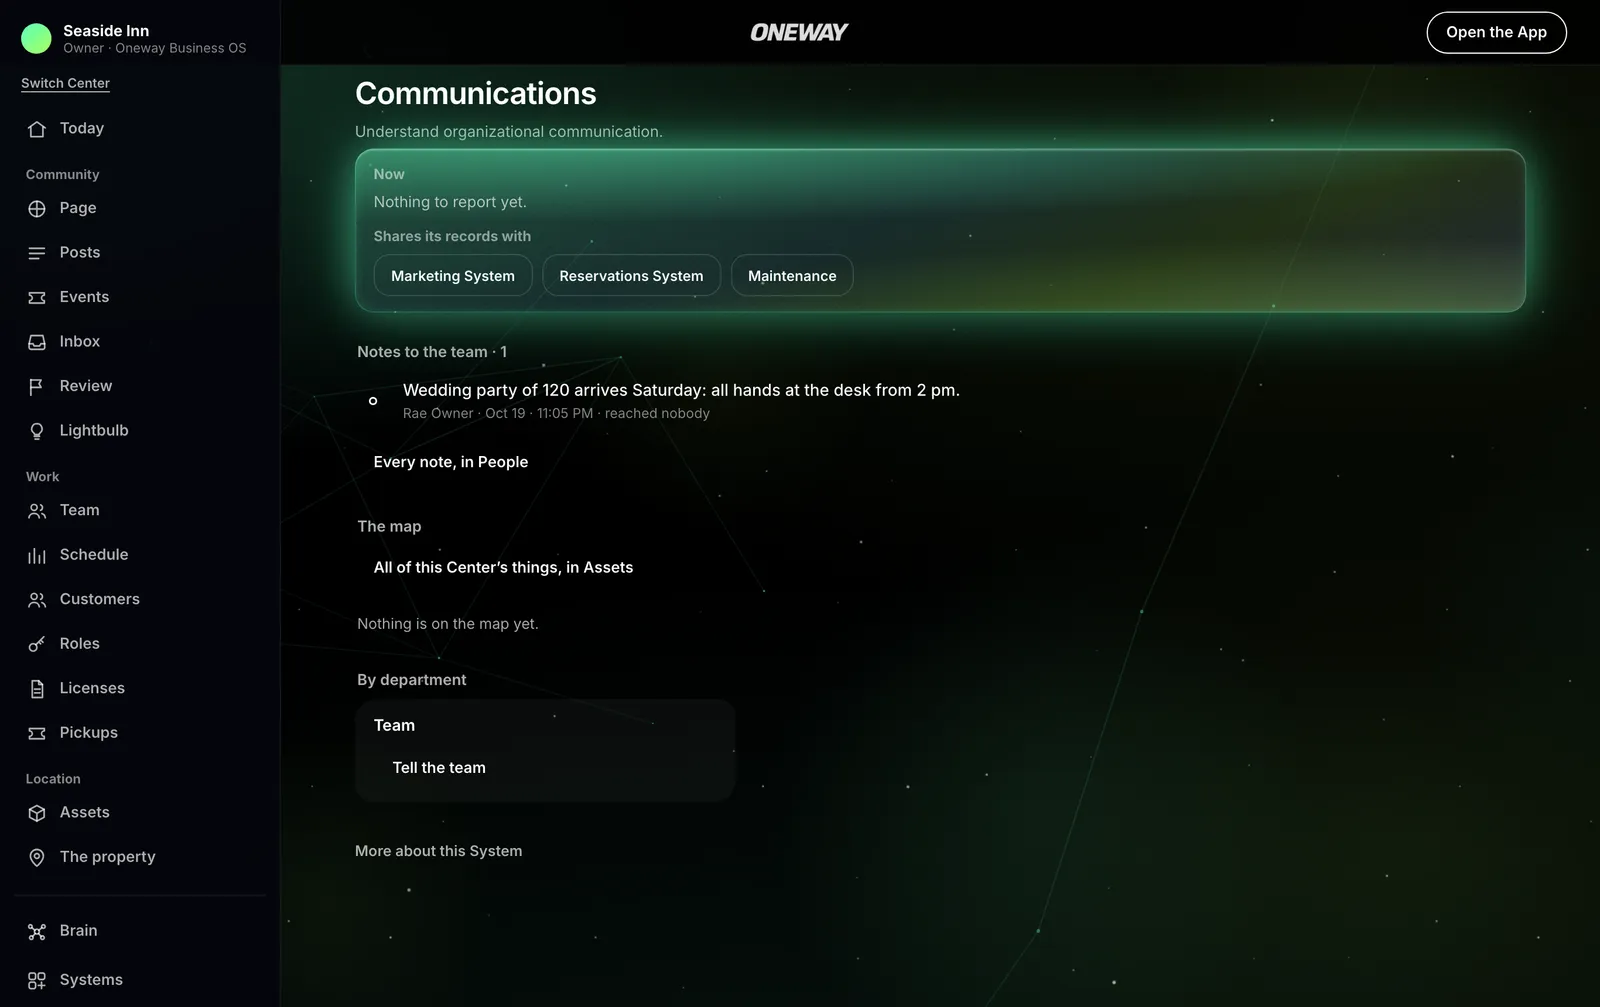Click the Schedule bars icon

37,556
